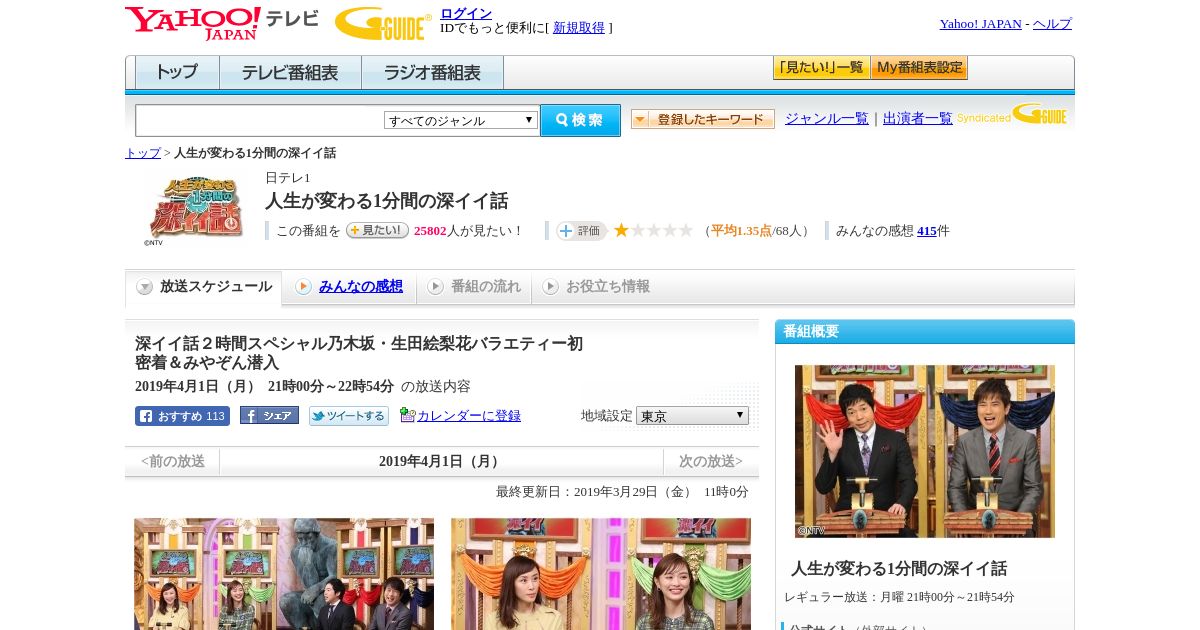Click the Syndicated G-GUIDE logo
Viewport: 1200px width, 630px height.
(x=1012, y=115)
